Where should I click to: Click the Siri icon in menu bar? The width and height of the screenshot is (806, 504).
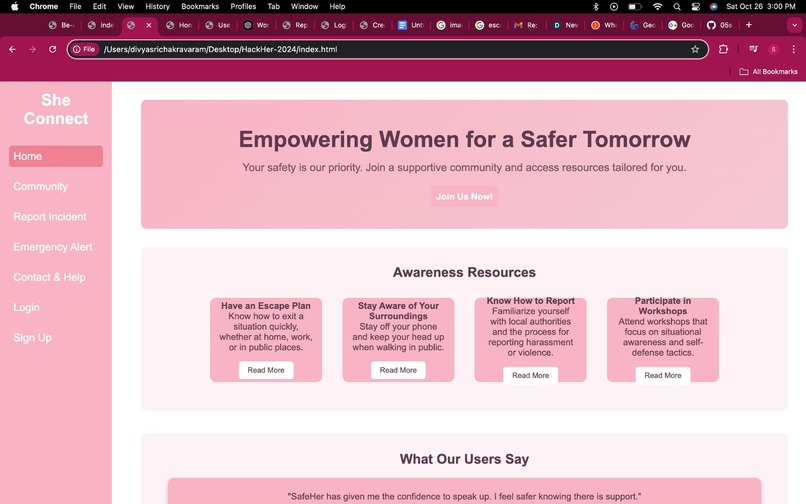(x=713, y=6)
